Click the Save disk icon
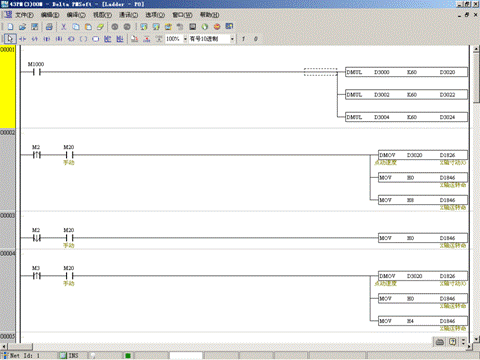Viewport: 480px width, 360px height. tap(34, 27)
